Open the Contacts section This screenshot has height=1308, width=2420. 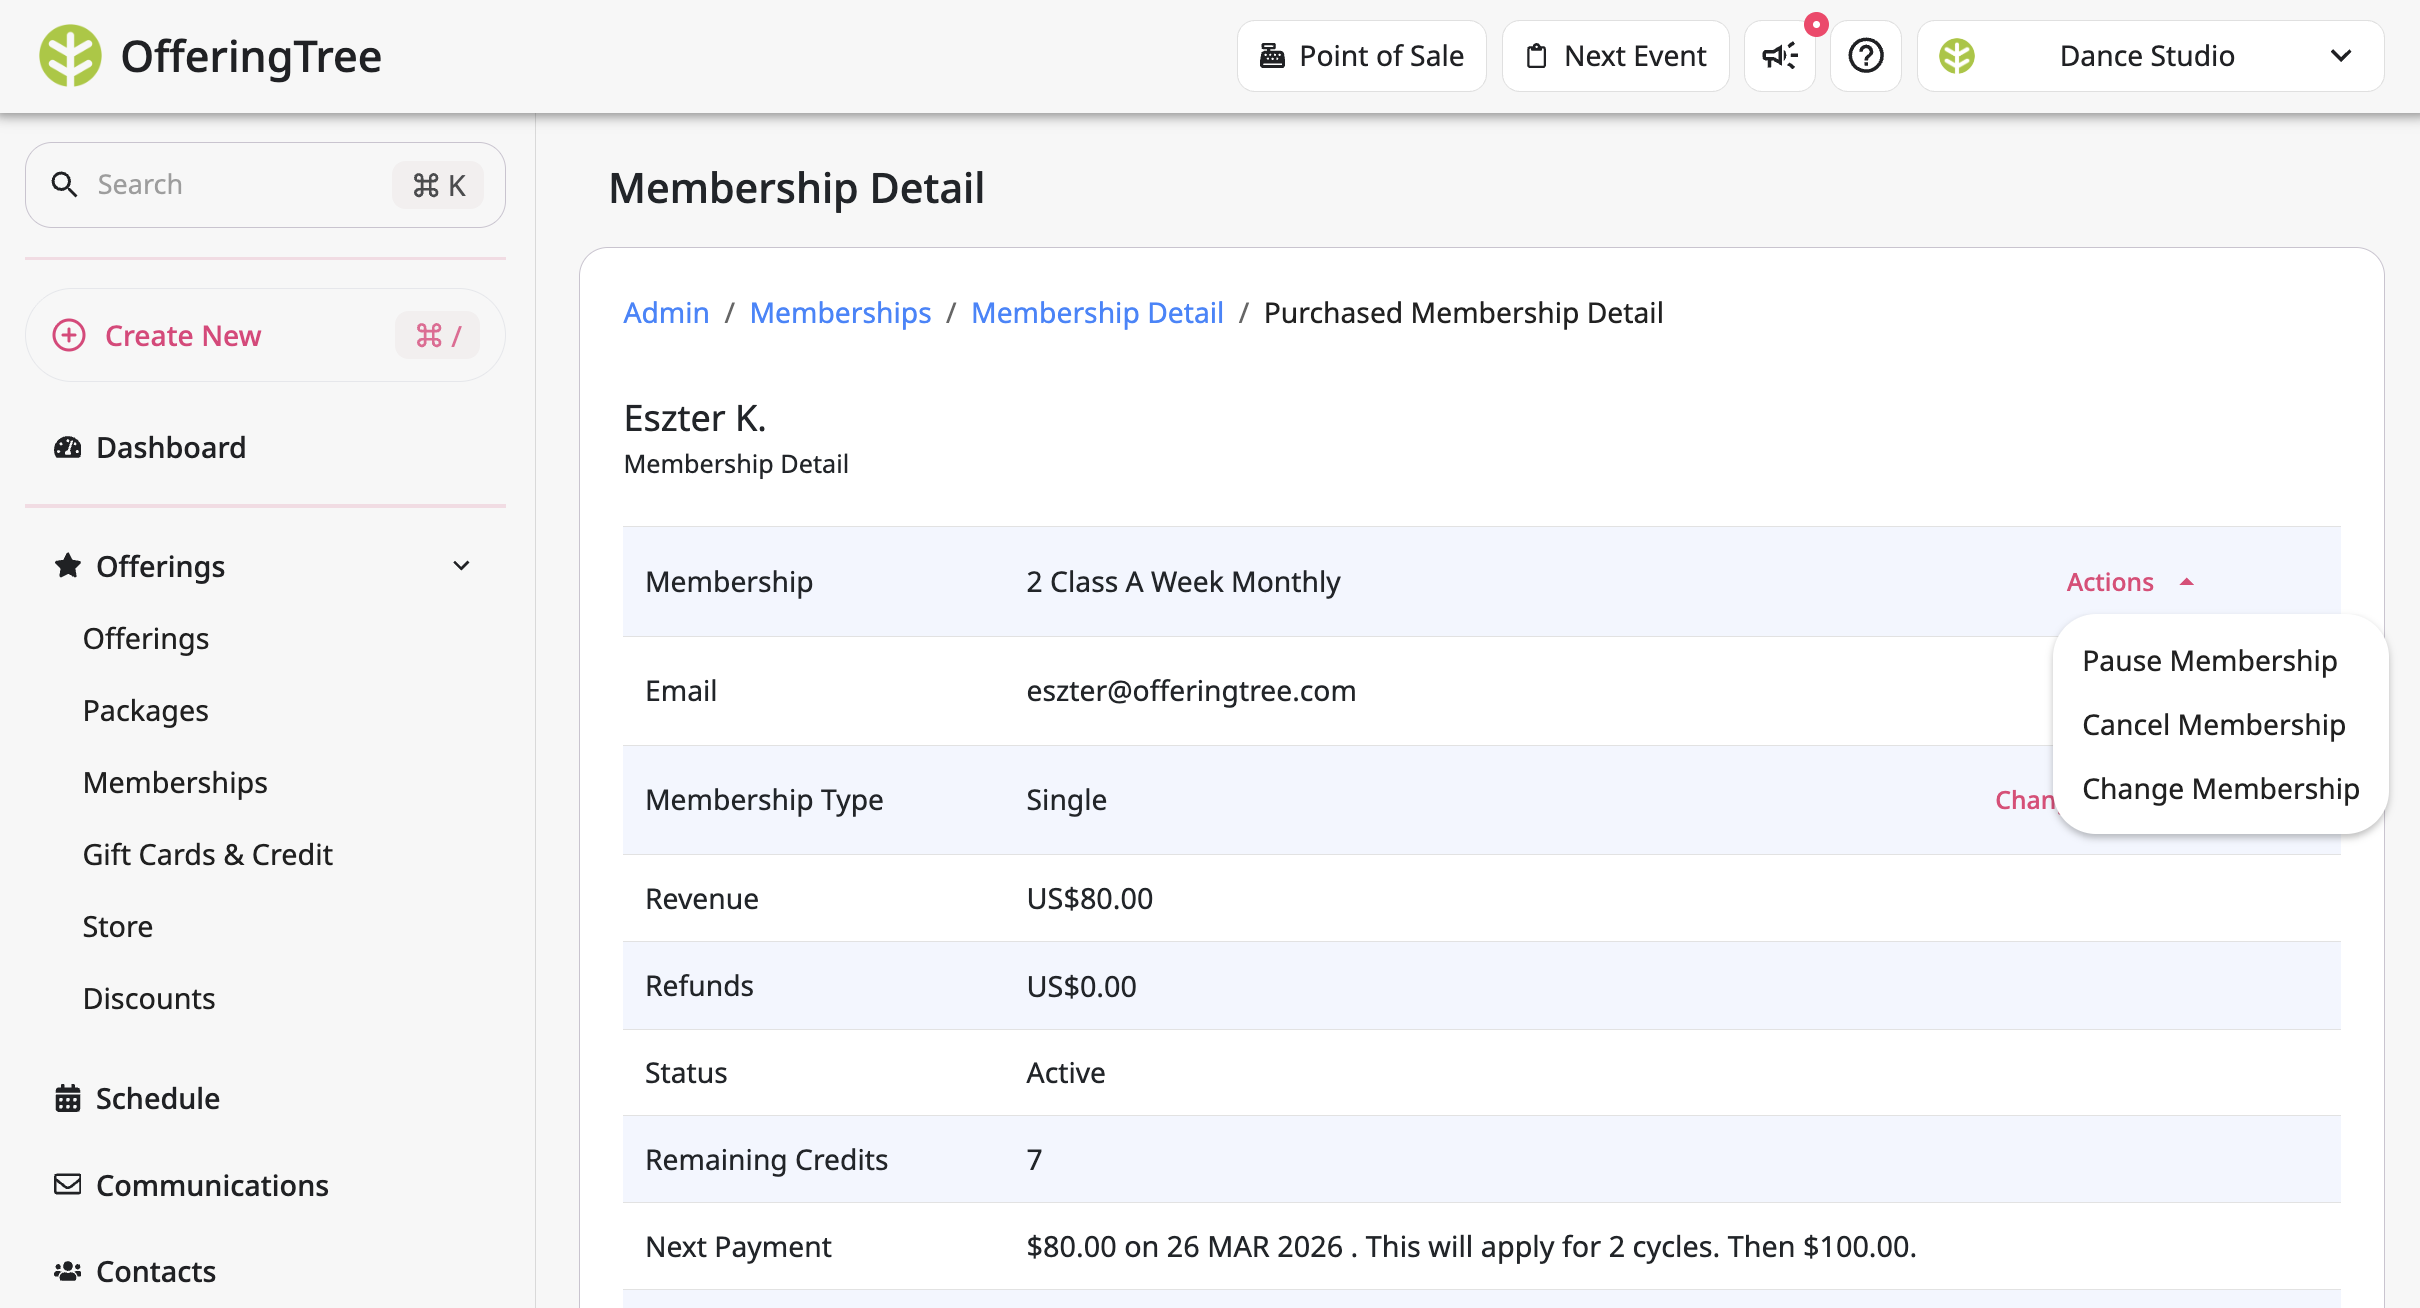point(156,1271)
